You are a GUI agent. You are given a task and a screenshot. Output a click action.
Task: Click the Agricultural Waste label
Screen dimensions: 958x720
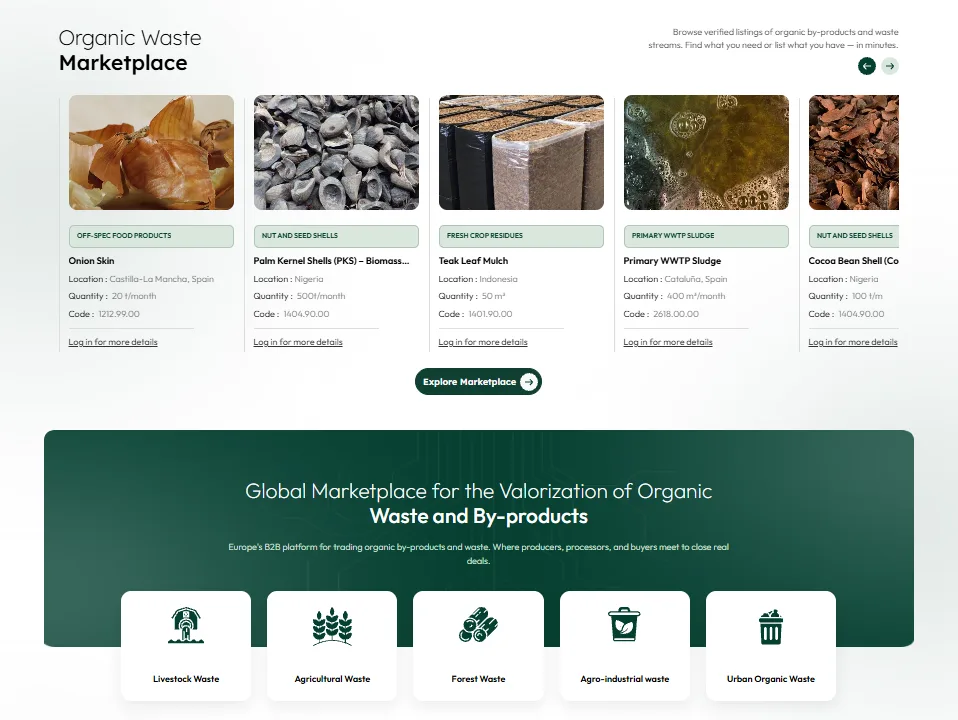coord(332,679)
